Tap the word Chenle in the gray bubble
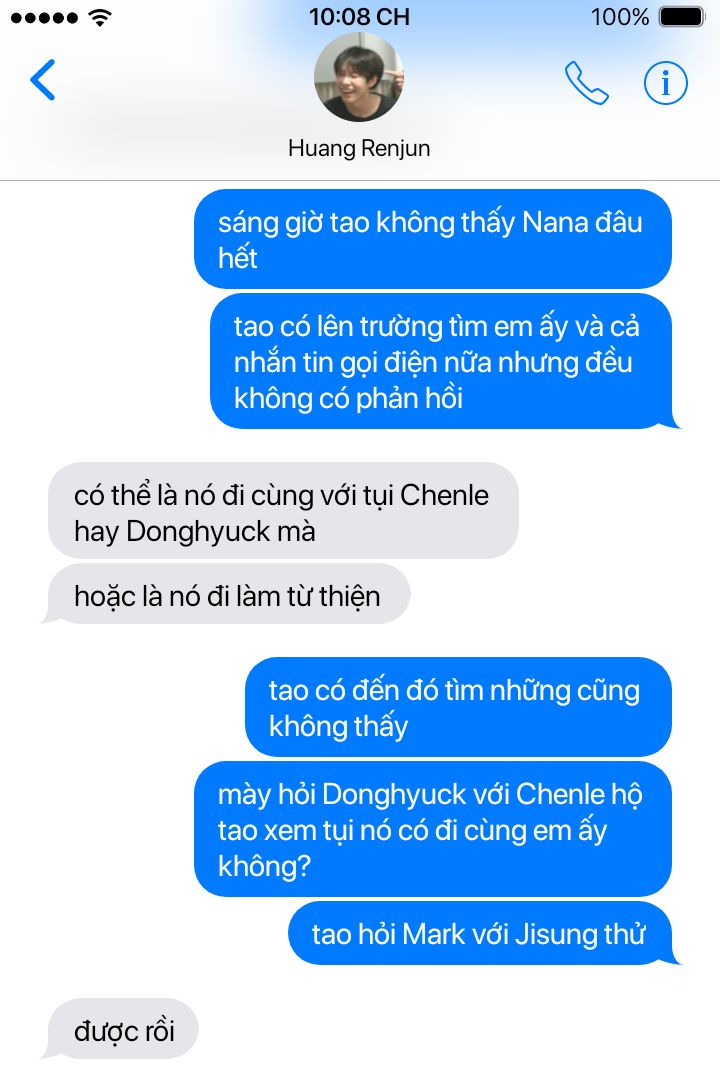The height and width of the screenshot is (1073, 720). (444, 495)
